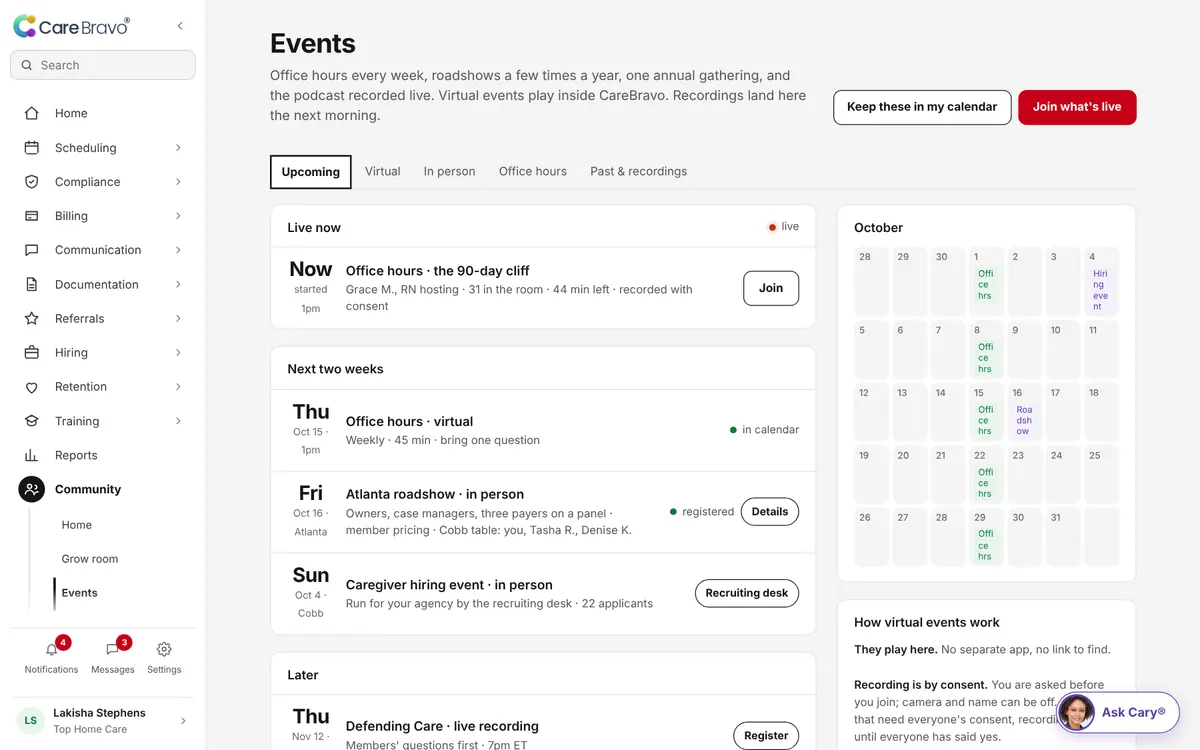Click "Office hours · virtual" event title
The image size is (1200, 750).
point(409,422)
